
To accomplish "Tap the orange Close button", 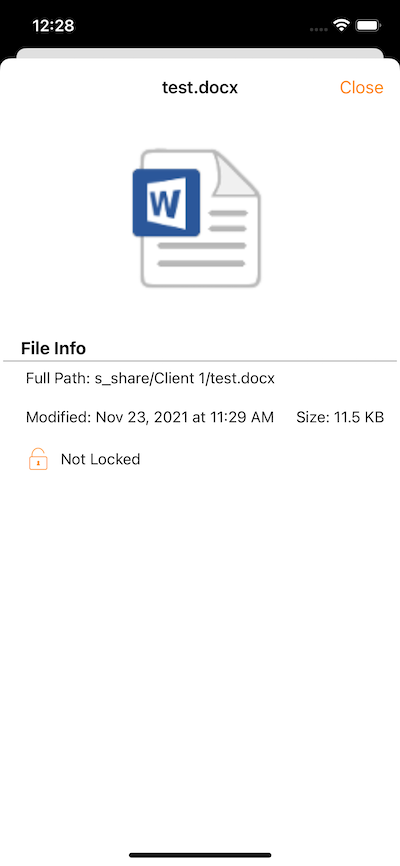I will pos(361,87).
